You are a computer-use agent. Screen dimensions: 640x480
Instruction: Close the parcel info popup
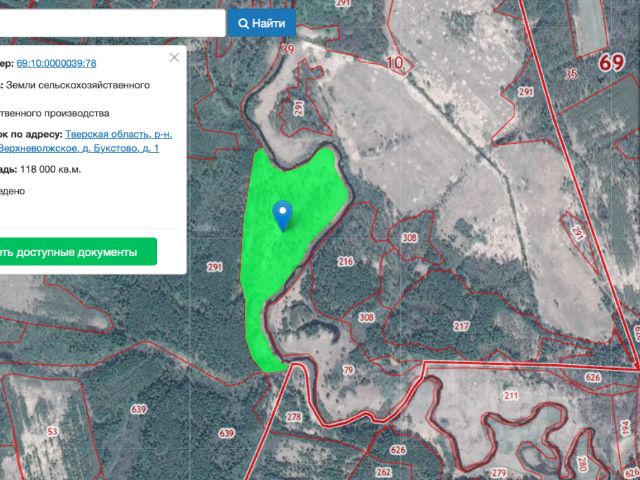[x=175, y=58]
